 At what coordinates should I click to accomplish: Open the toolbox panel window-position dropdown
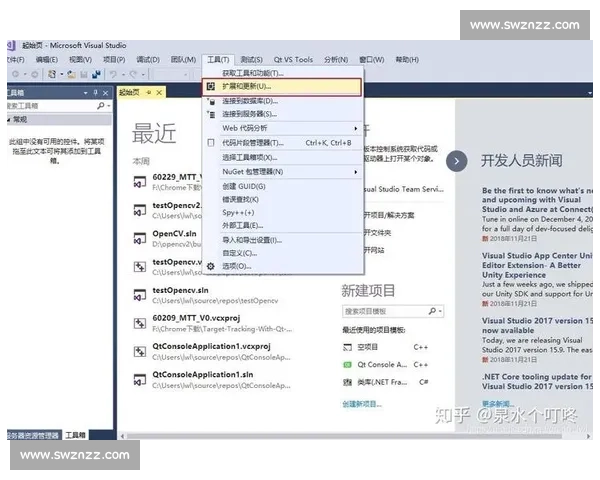point(85,93)
